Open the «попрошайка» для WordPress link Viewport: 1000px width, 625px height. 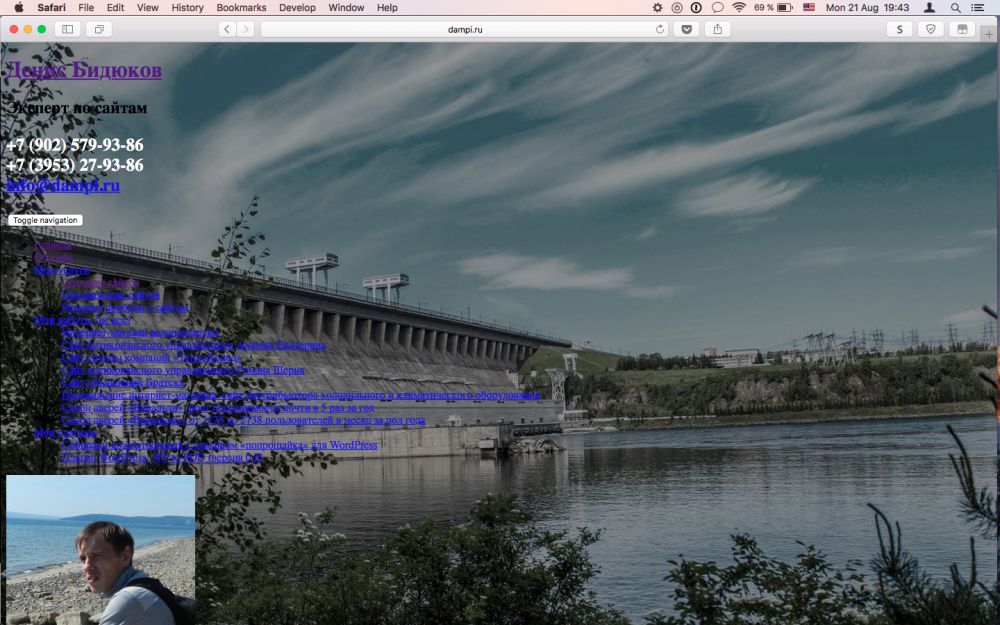pos(219,445)
